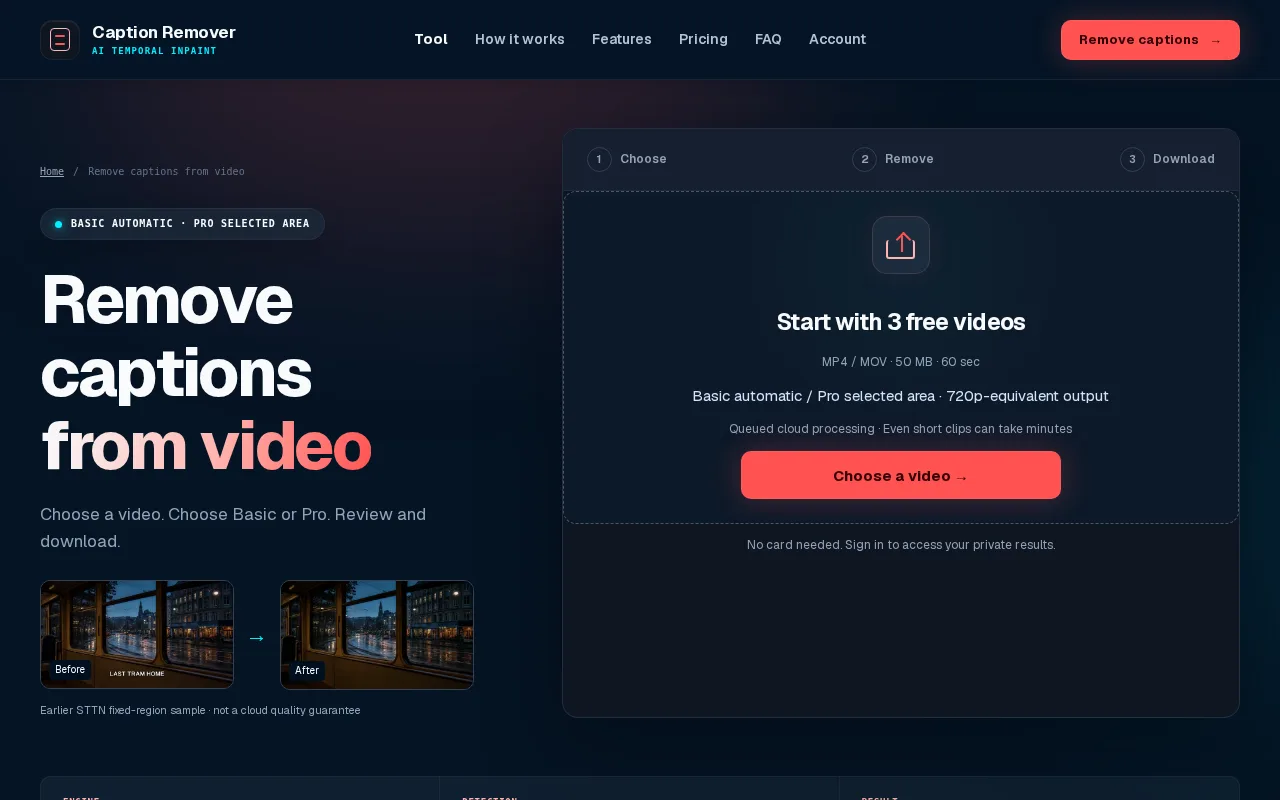Click the Remove captions header button
Viewport: 1280px width, 800px height.
click(1150, 40)
